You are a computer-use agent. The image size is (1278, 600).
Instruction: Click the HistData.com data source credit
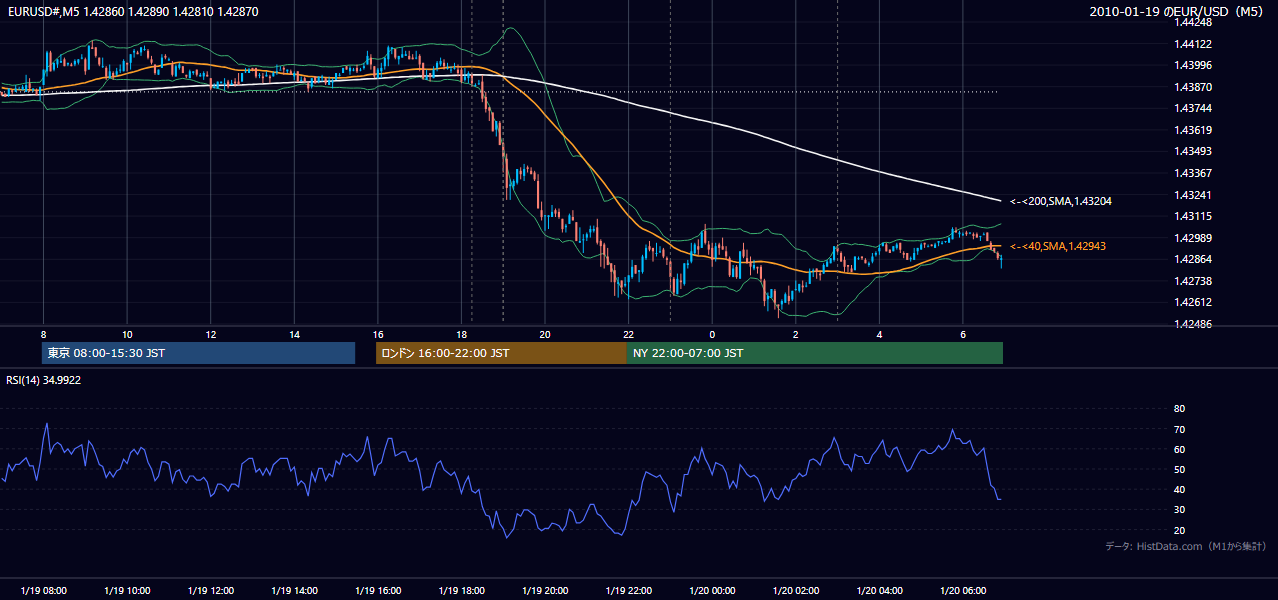[1185, 546]
